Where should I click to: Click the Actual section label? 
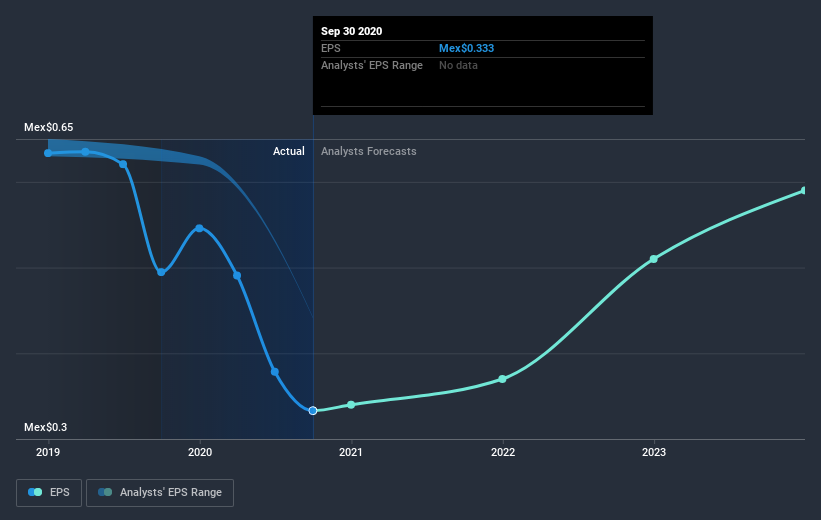(x=289, y=151)
